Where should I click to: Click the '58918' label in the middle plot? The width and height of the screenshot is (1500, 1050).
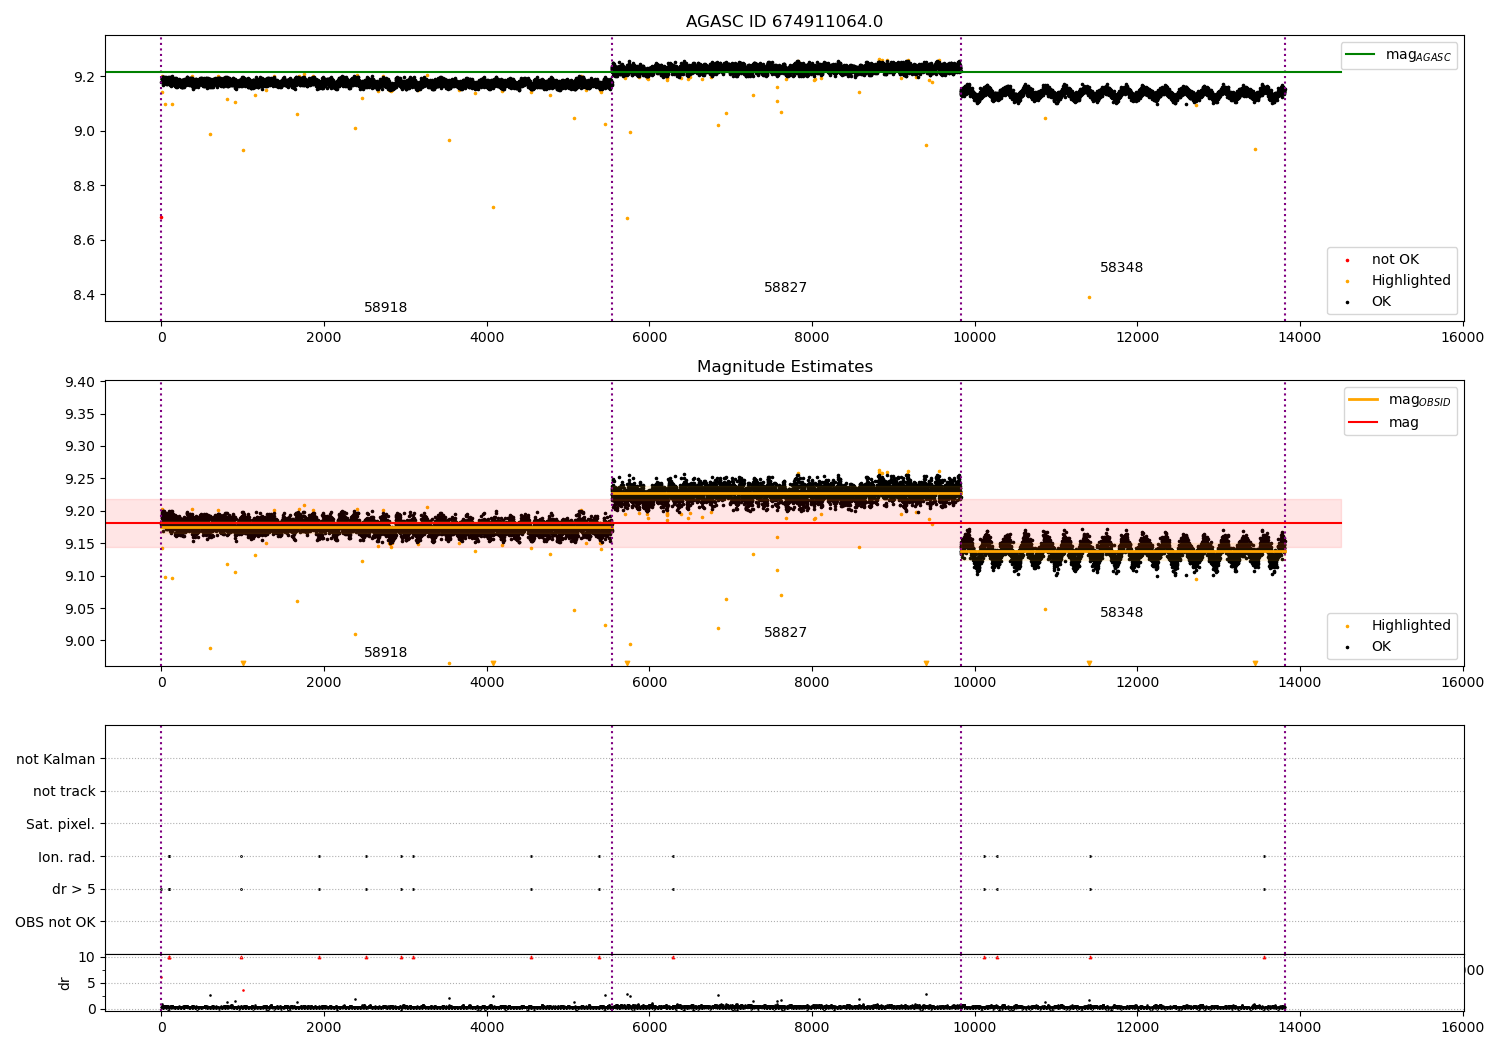click(x=385, y=653)
